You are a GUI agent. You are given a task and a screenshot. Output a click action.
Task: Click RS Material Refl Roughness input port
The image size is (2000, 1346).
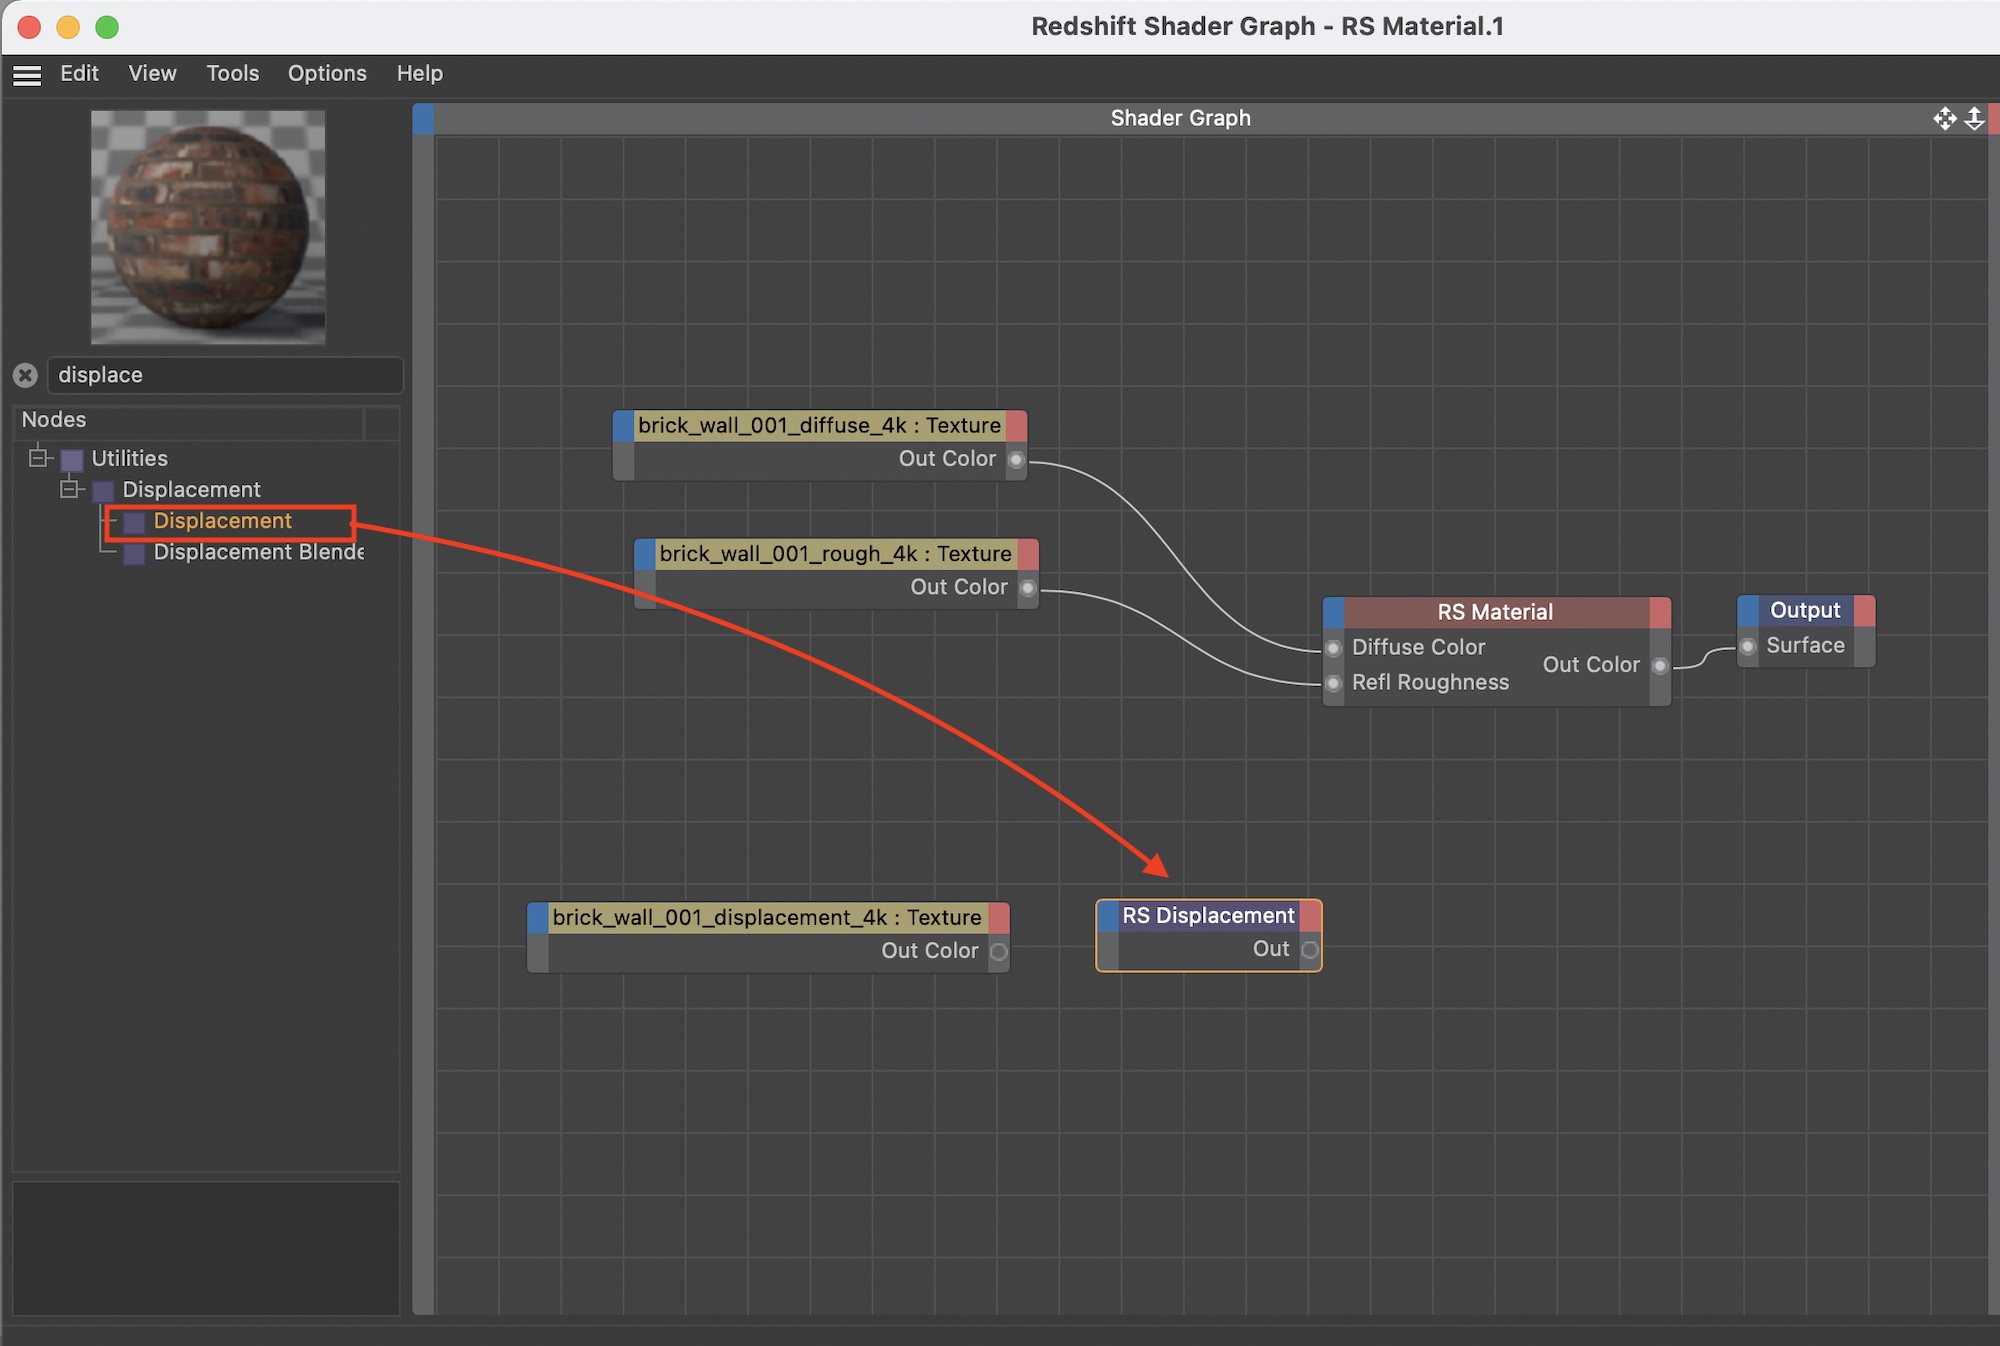(1333, 683)
